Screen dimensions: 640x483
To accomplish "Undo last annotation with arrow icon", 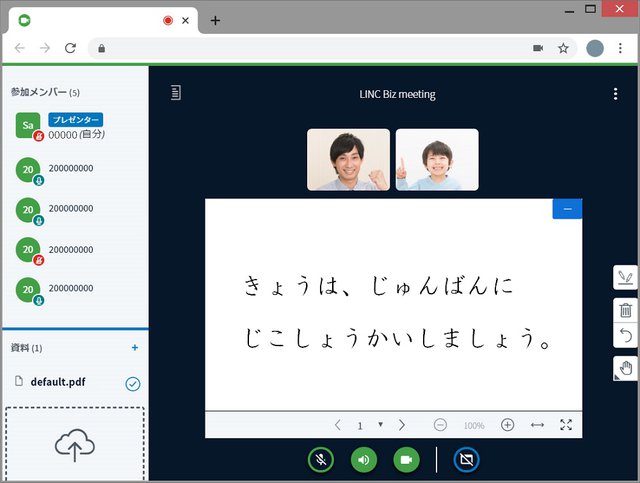I will coord(625,336).
